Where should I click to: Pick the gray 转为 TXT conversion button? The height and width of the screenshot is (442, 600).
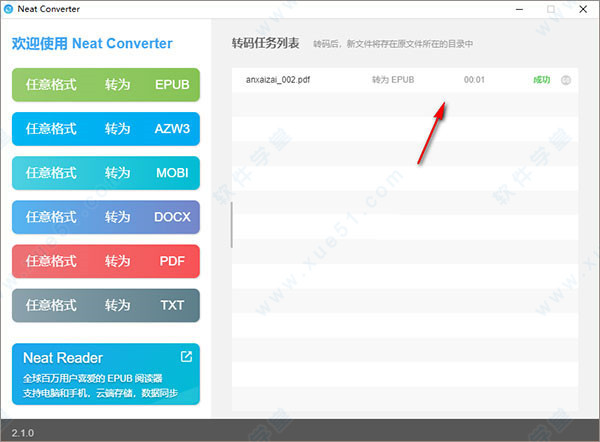[x=106, y=305]
